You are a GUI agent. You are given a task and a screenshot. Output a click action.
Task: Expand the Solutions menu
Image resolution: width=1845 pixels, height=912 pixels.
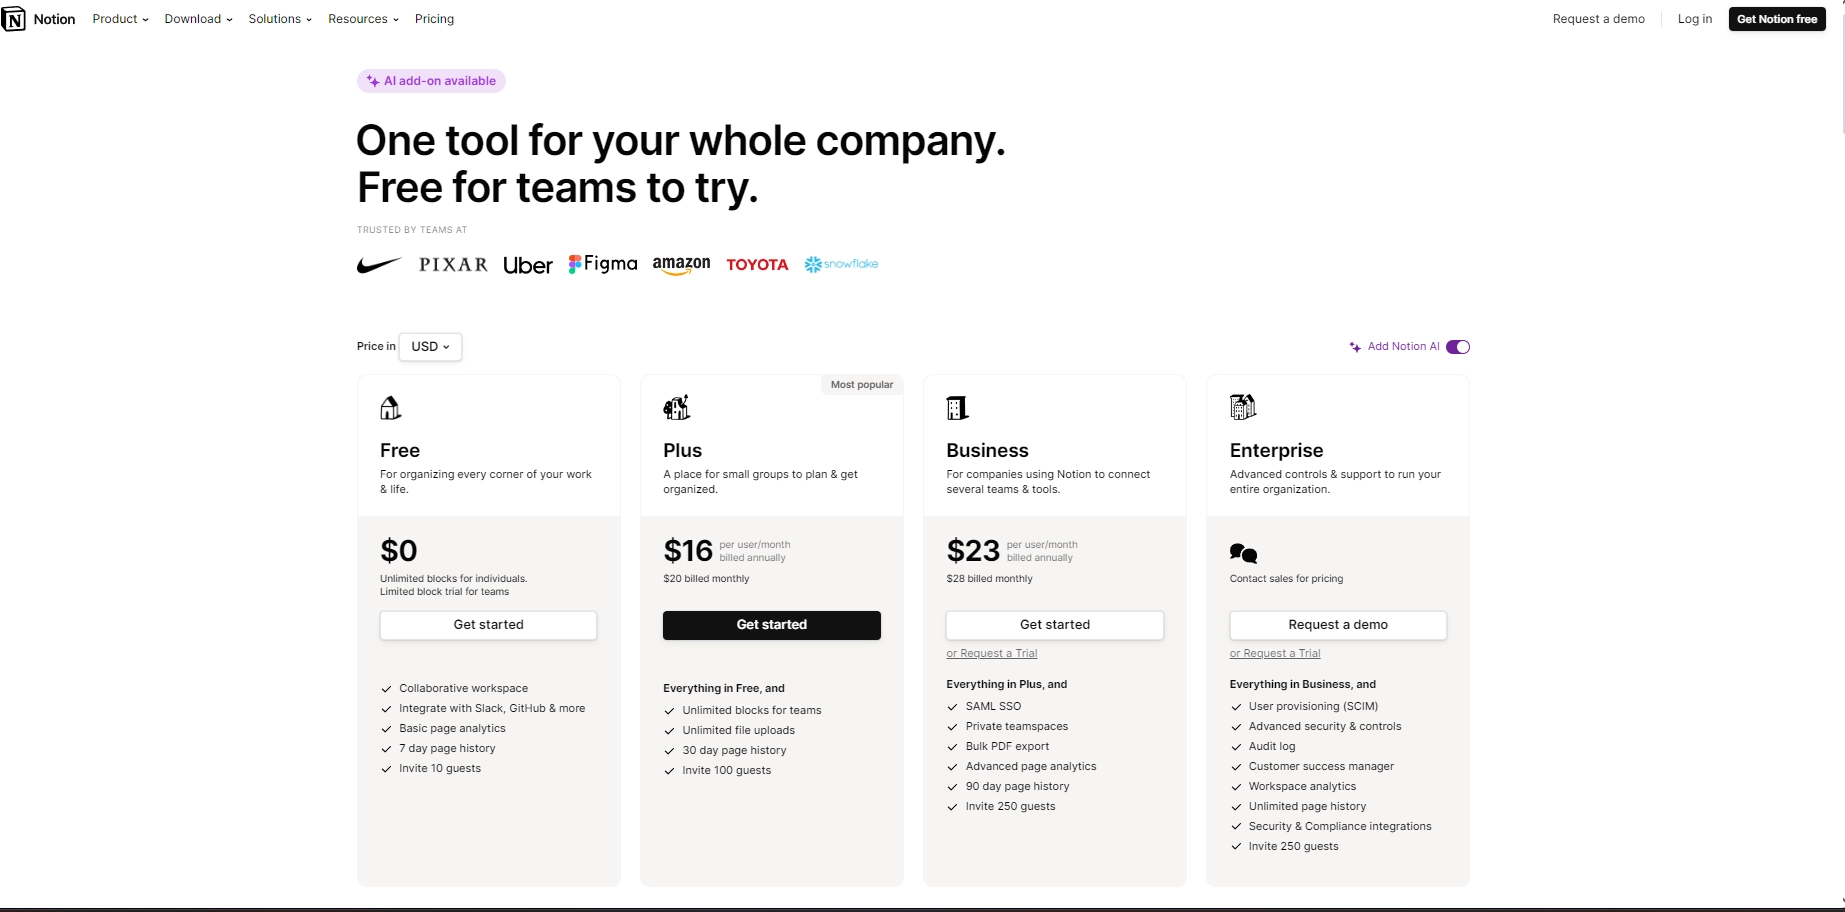click(280, 19)
